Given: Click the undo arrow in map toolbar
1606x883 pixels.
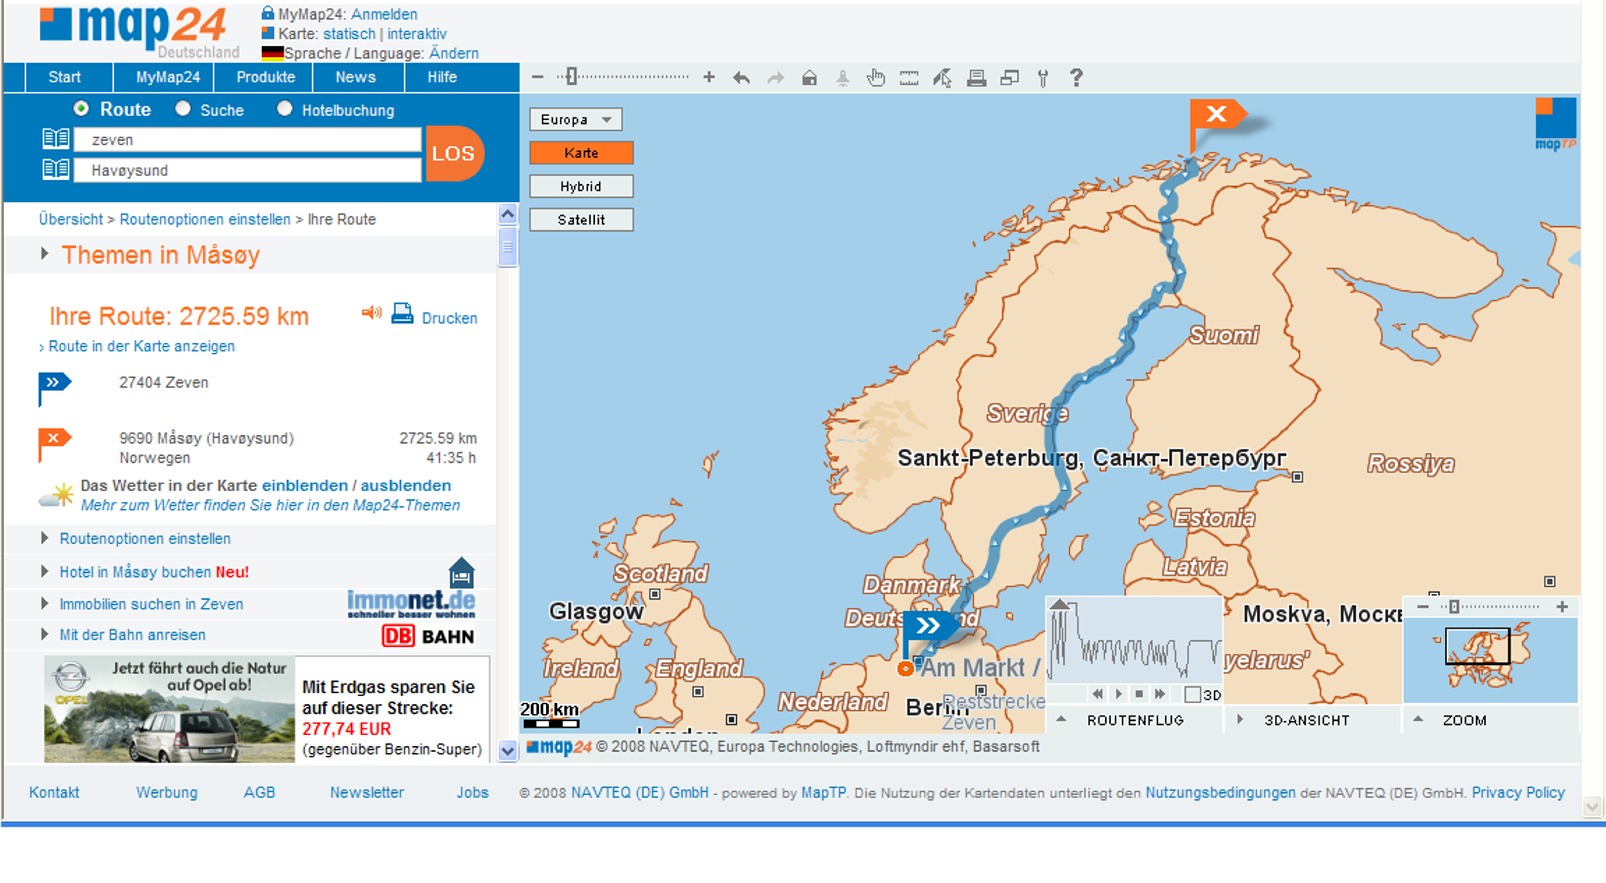Looking at the screenshot, I should coord(741,78).
